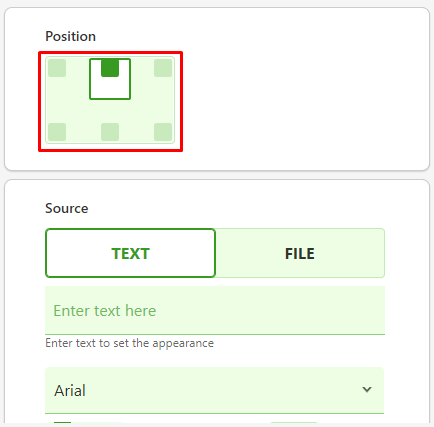Click the Source section heading

[67, 208]
